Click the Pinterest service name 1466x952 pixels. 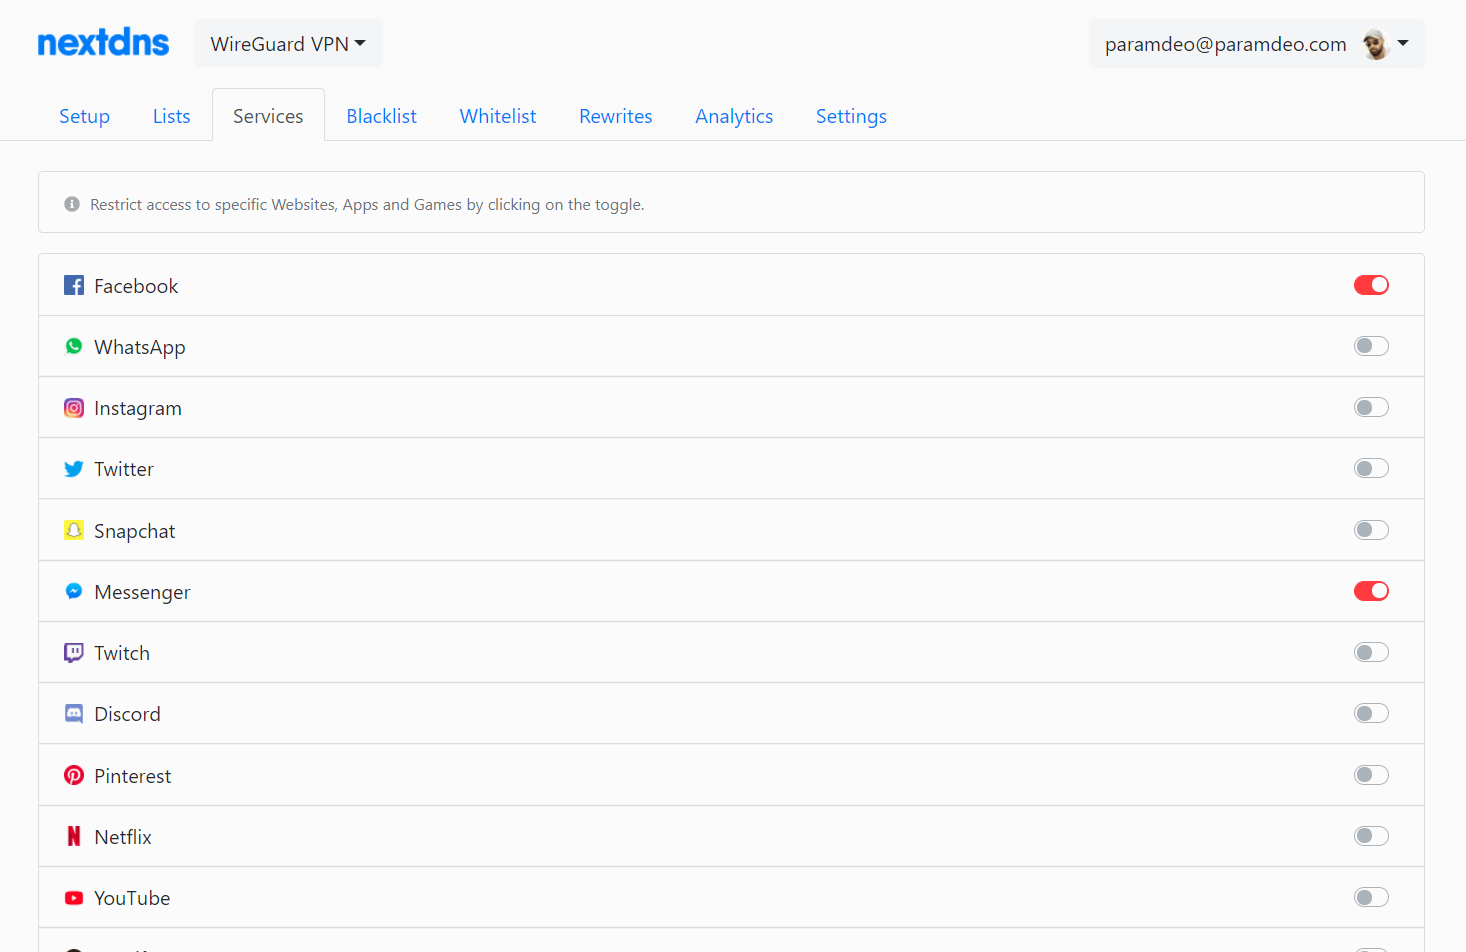[x=132, y=776]
